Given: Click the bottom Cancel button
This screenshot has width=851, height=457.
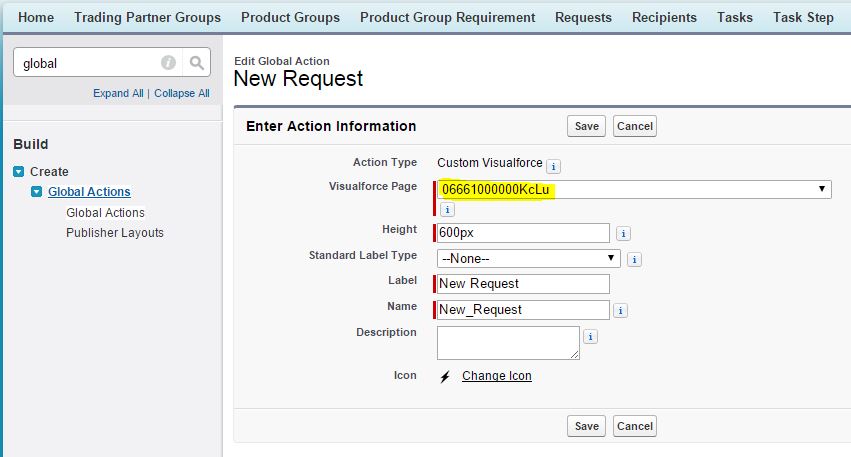Looking at the screenshot, I should tap(634, 426).
